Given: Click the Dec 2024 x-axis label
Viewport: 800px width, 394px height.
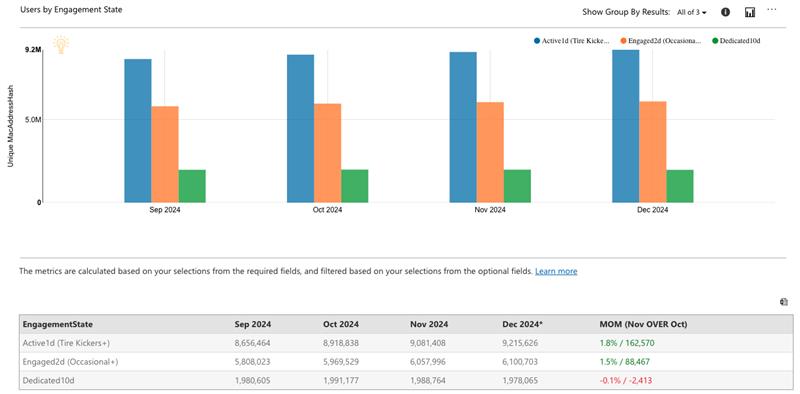Looking at the screenshot, I should 653,210.
